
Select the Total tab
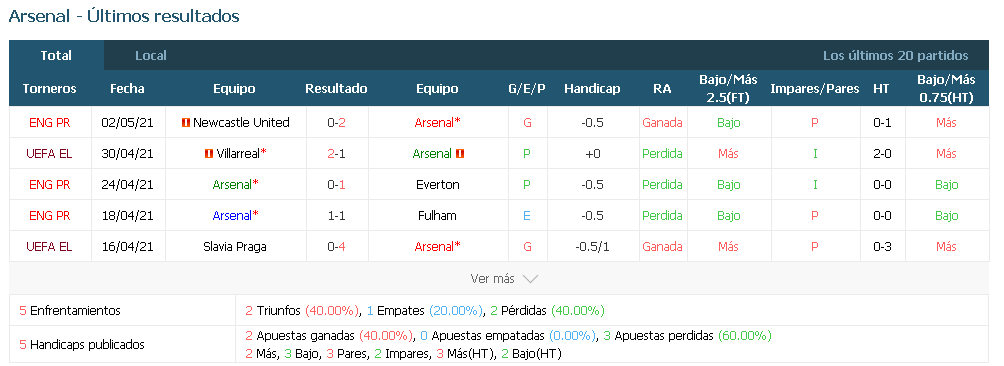click(x=56, y=56)
